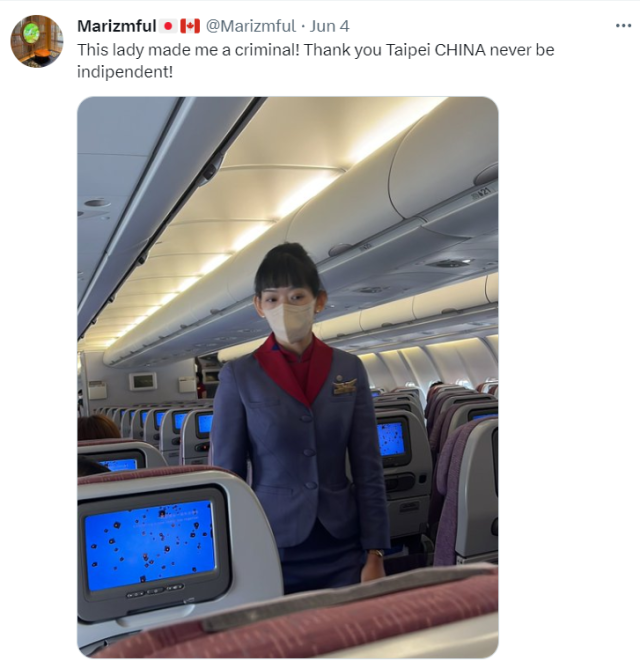Open the Jun 4 timestamp link
640x668 pixels.
point(329,26)
